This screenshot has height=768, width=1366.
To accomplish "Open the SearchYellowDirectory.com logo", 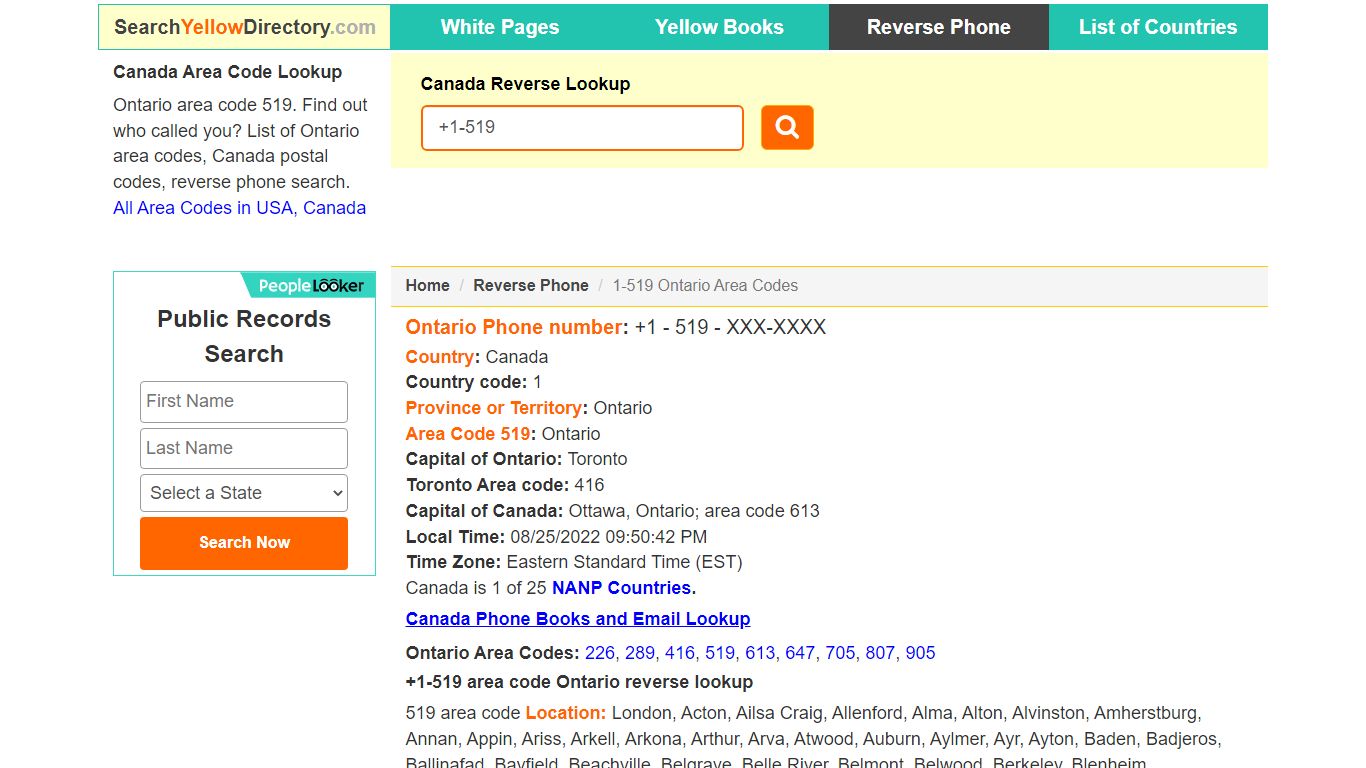I will point(245,27).
